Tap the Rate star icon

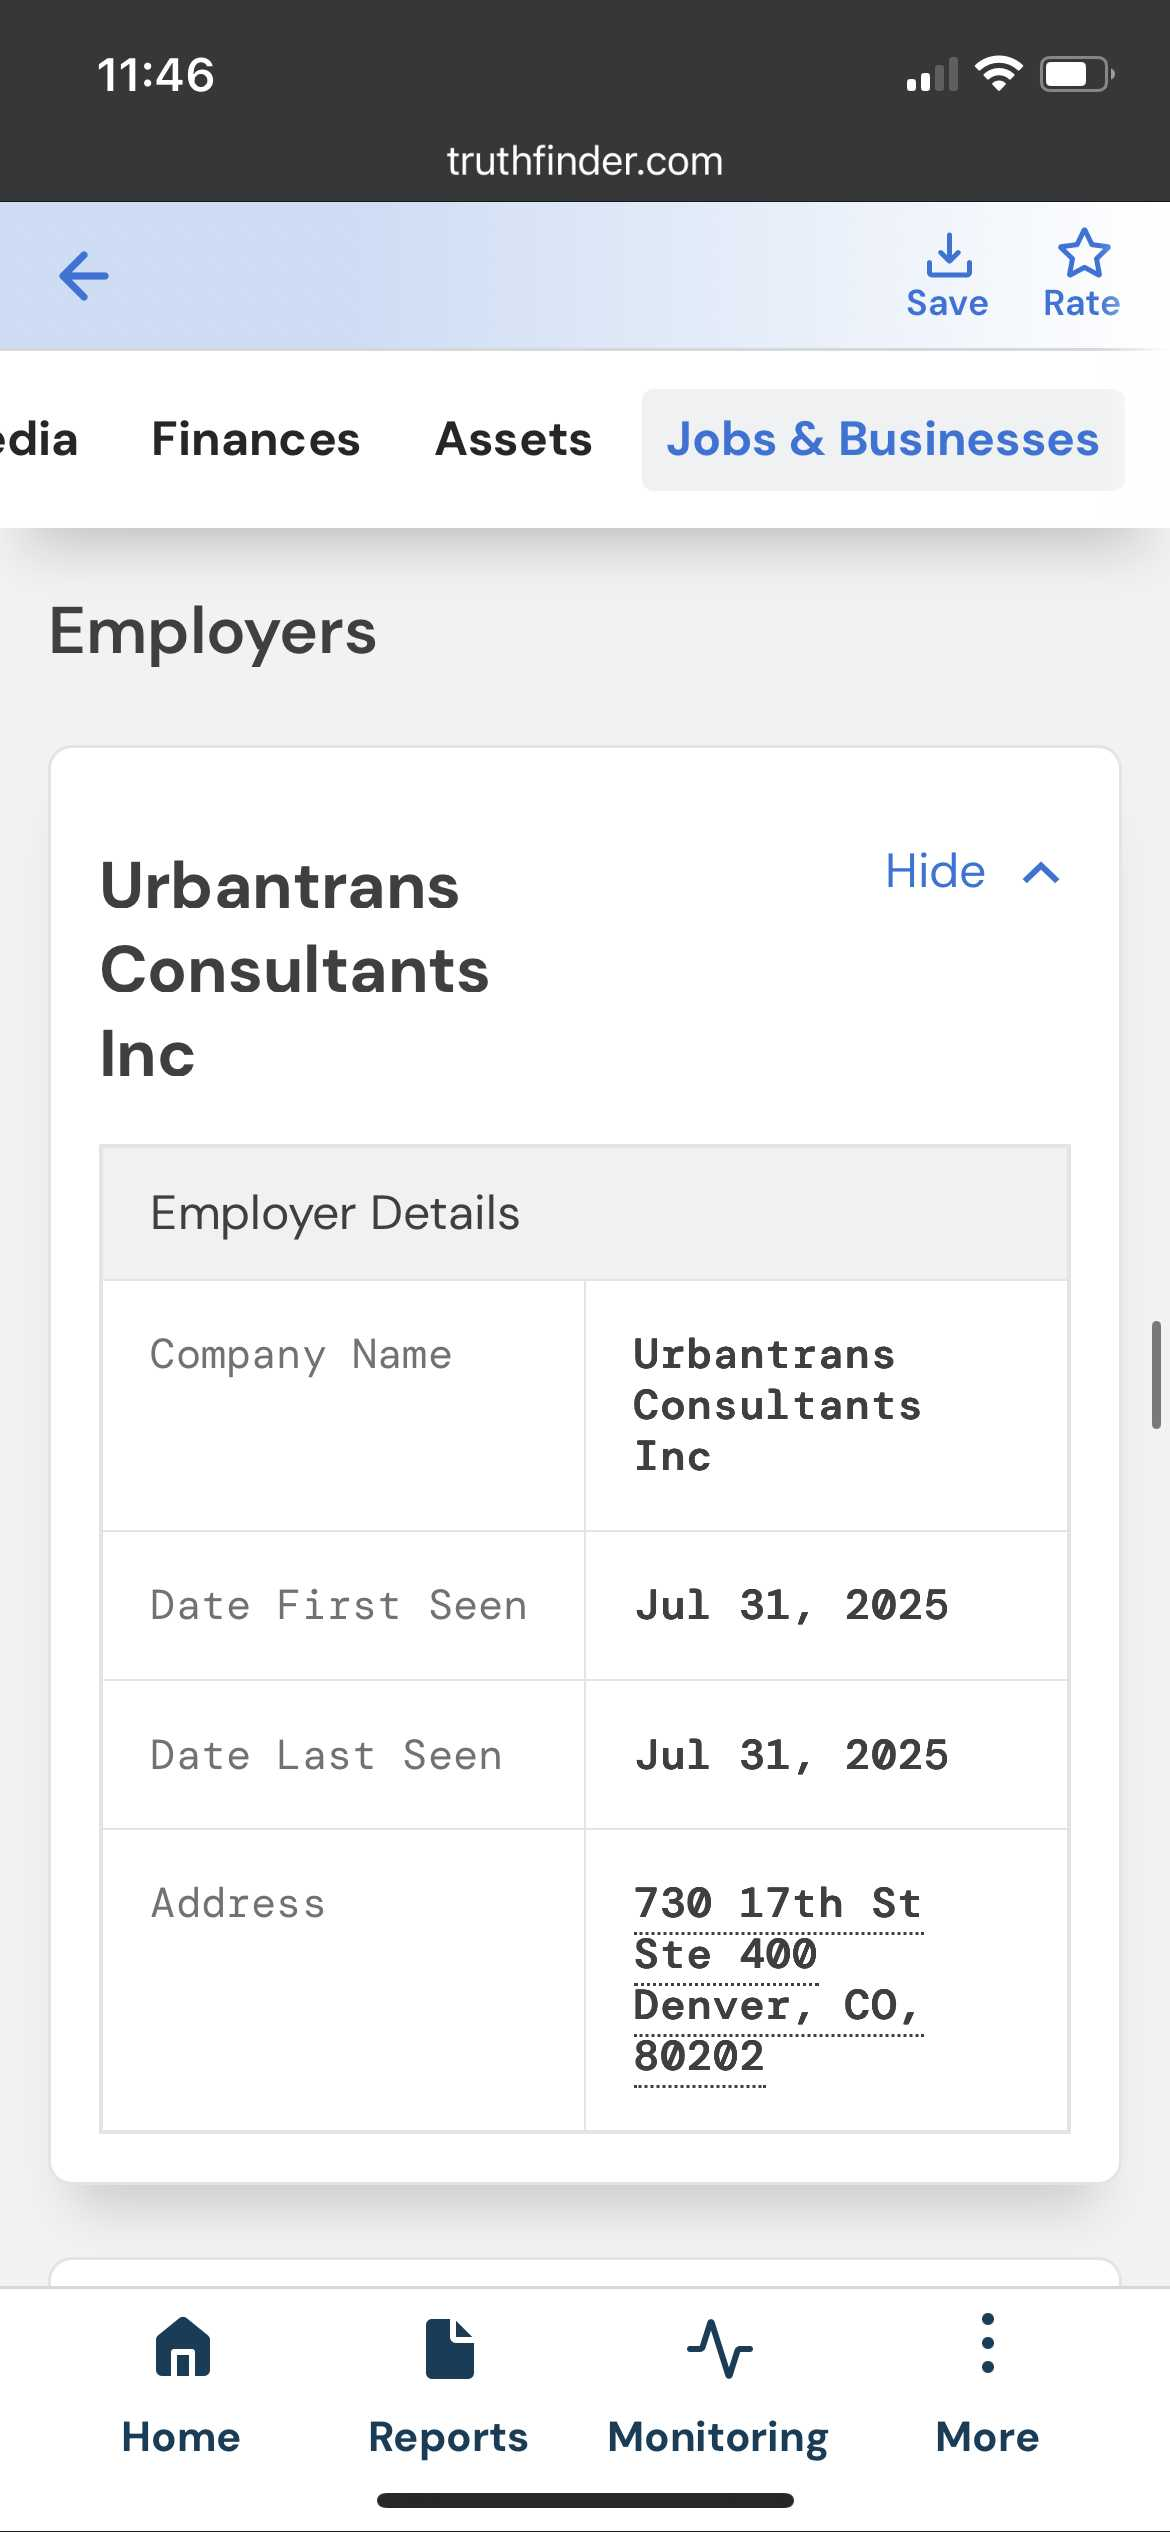(1083, 254)
